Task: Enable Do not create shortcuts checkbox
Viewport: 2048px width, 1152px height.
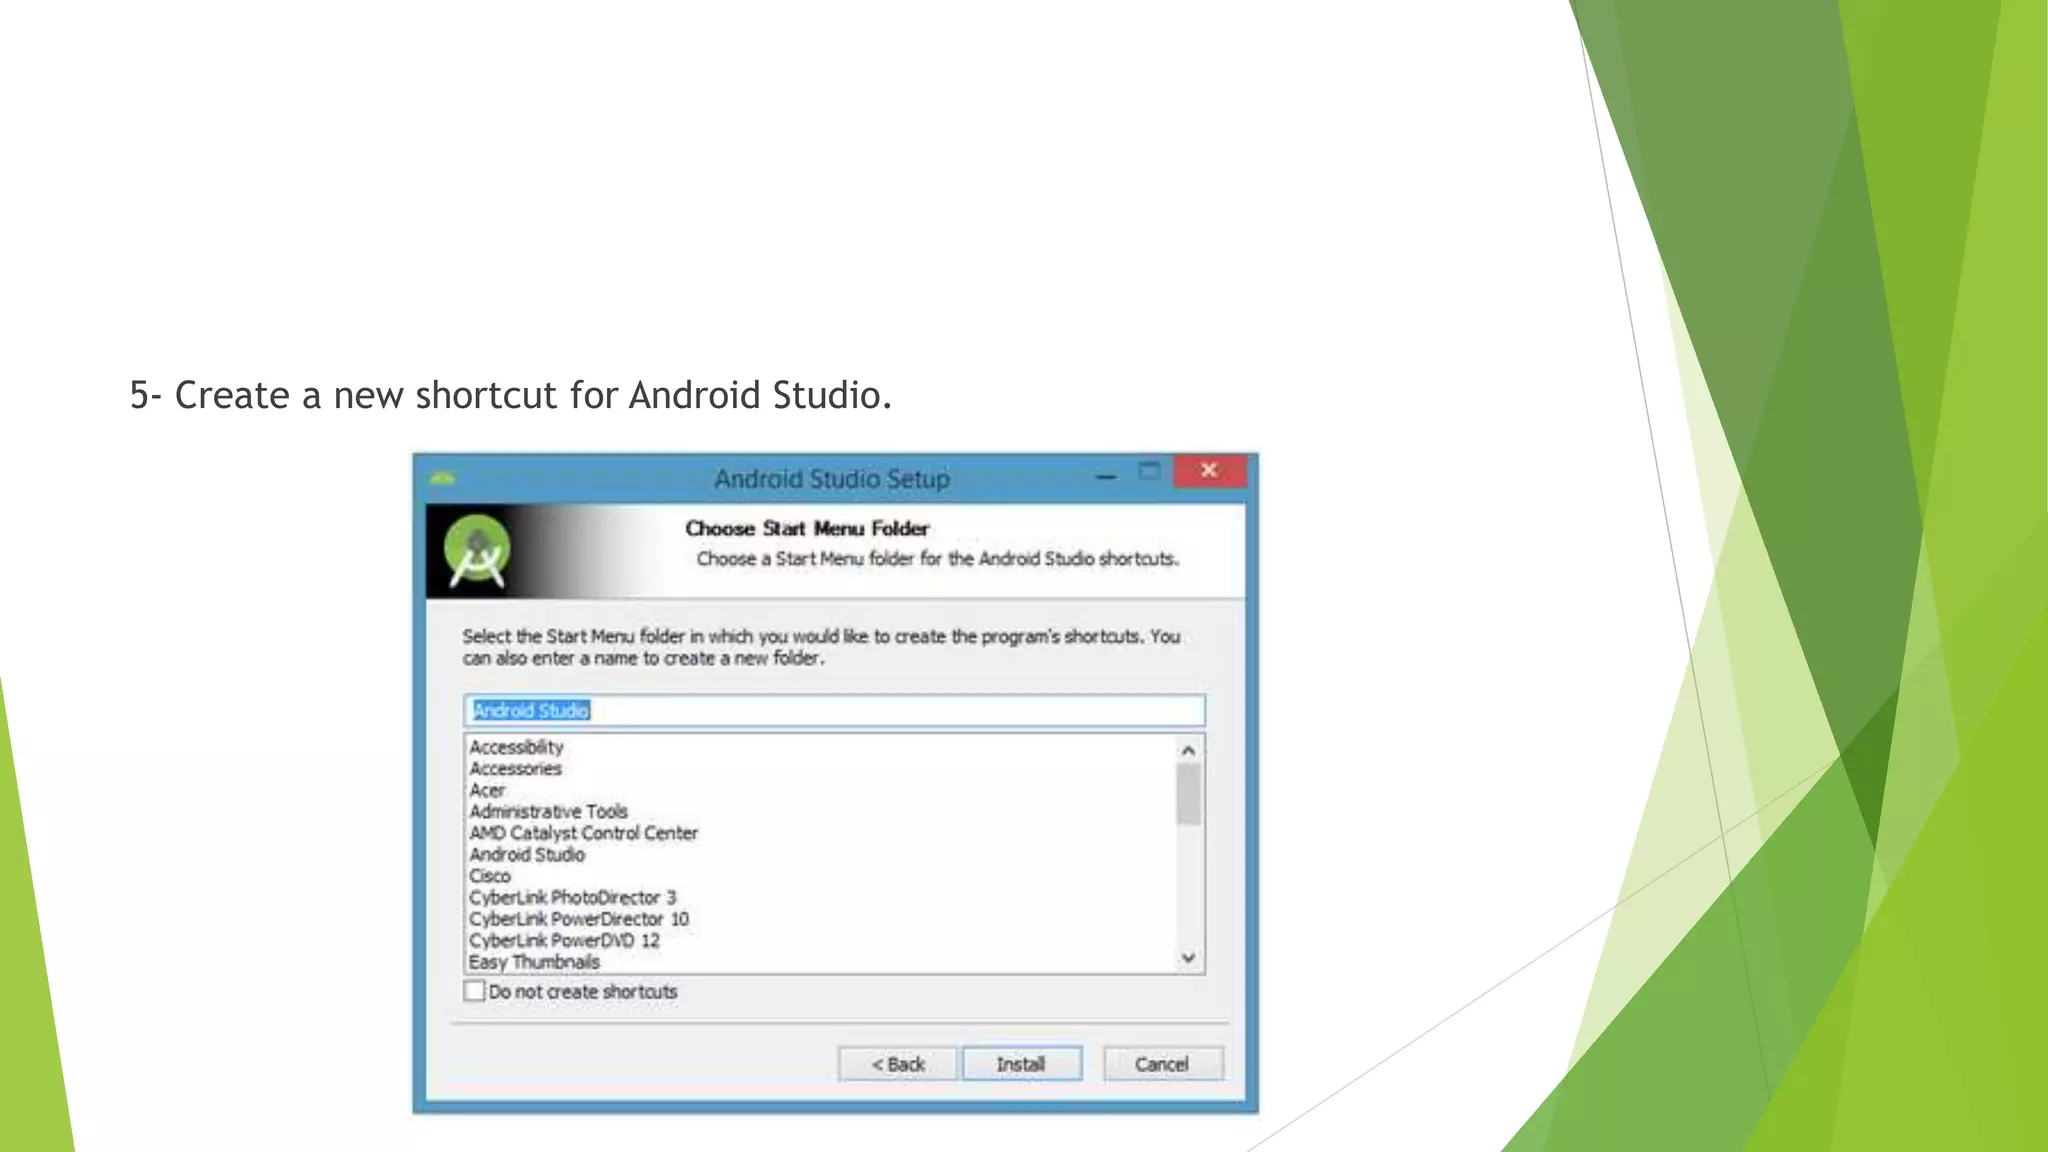Action: pos(475,991)
